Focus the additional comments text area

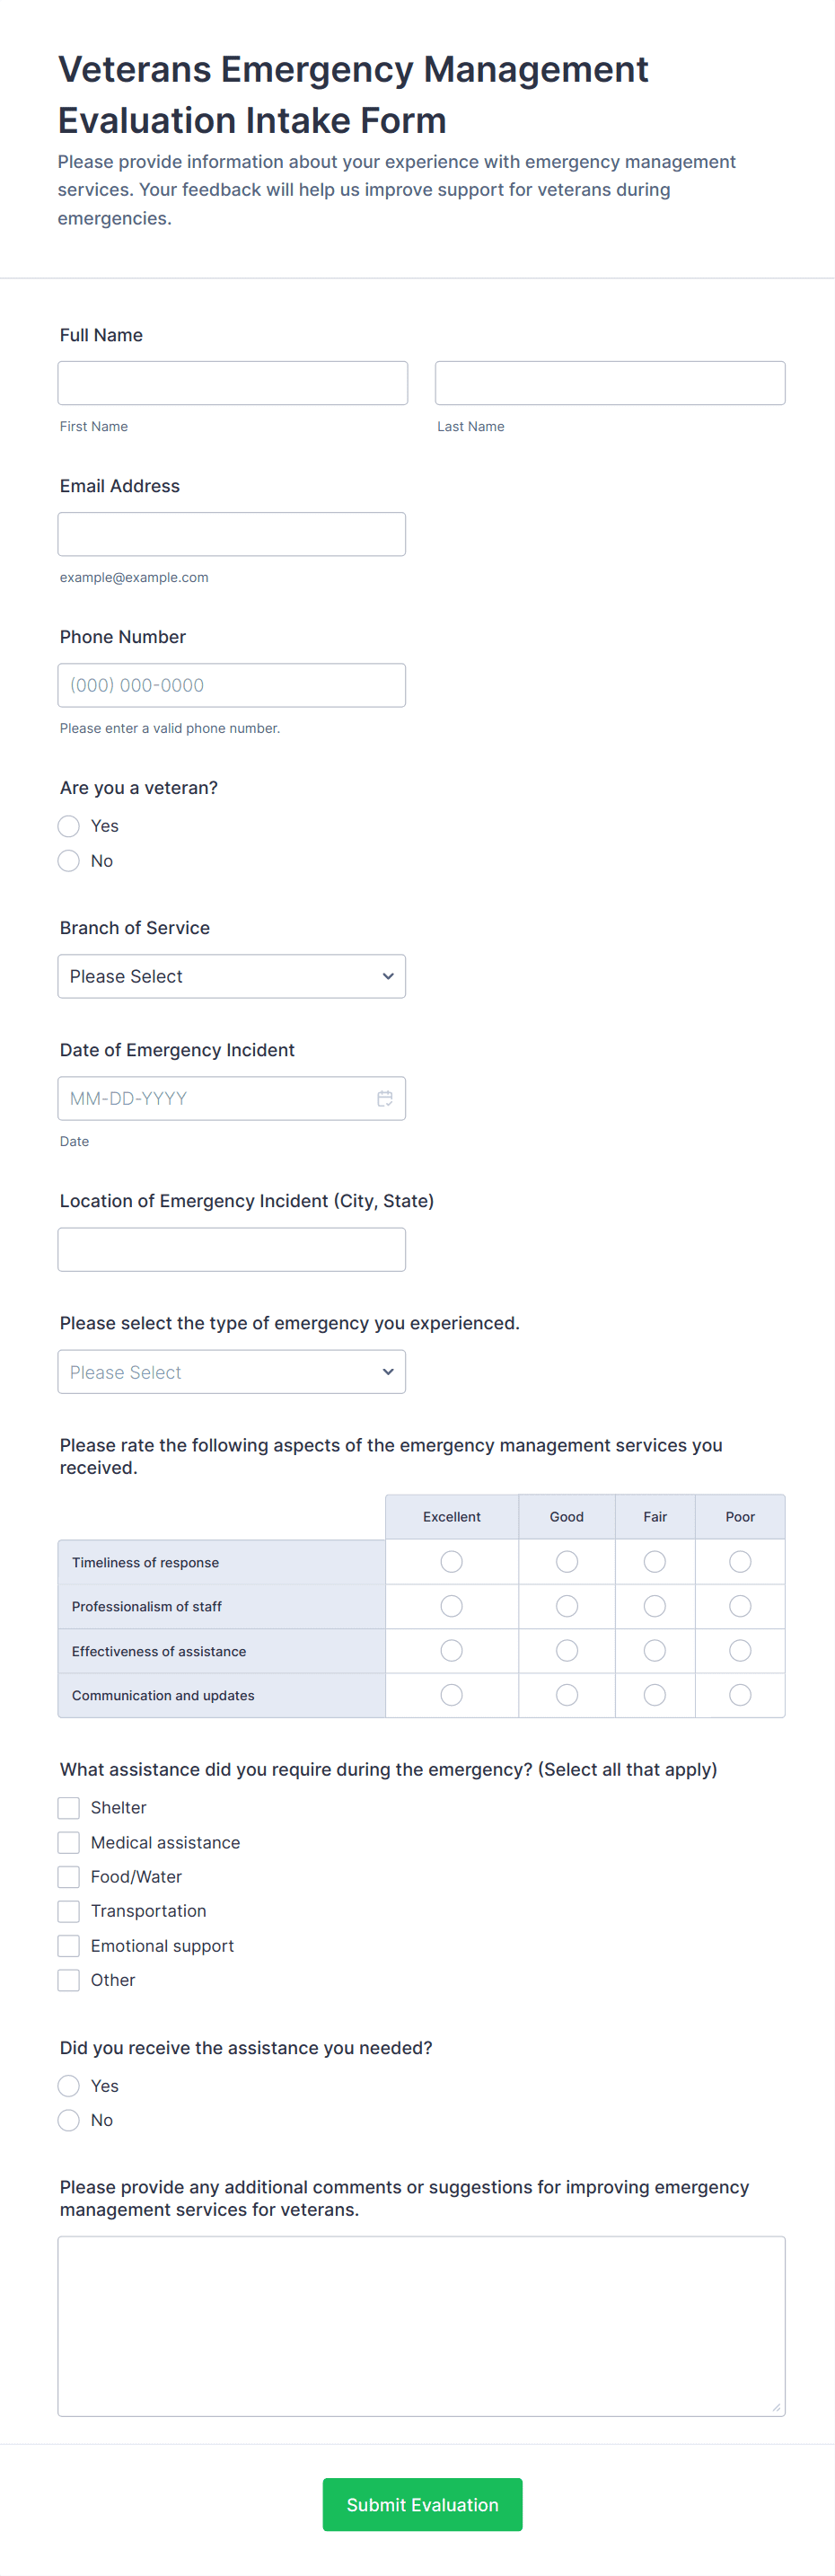tap(421, 2326)
